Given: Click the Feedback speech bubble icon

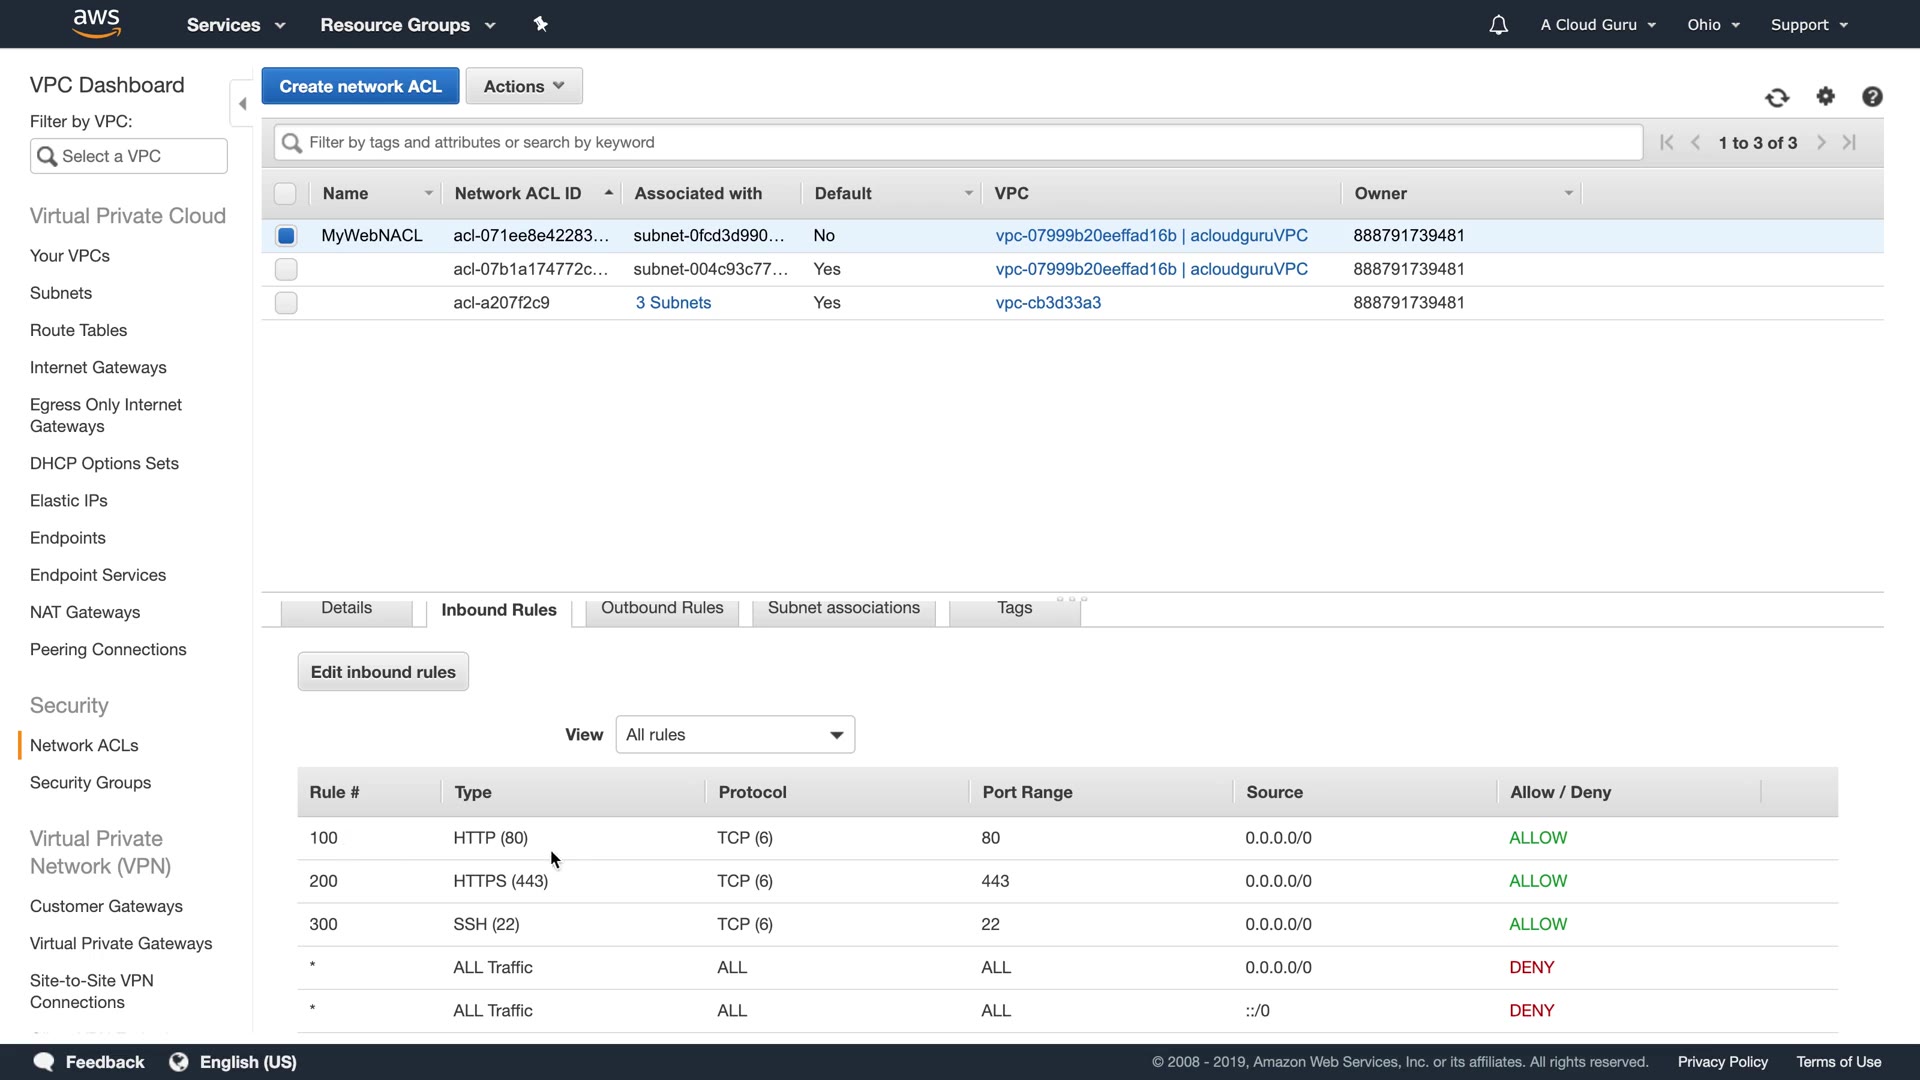Looking at the screenshot, I should click(x=44, y=1062).
